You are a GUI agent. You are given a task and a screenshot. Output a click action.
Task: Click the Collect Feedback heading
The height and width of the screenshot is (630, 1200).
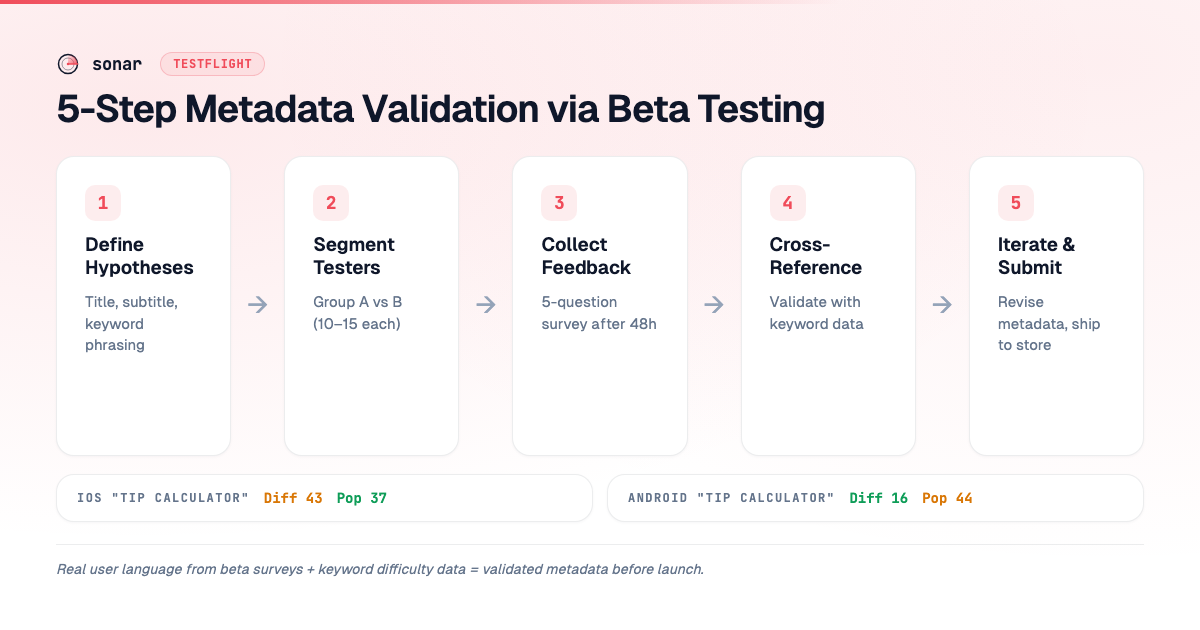pyautogui.click(x=586, y=256)
